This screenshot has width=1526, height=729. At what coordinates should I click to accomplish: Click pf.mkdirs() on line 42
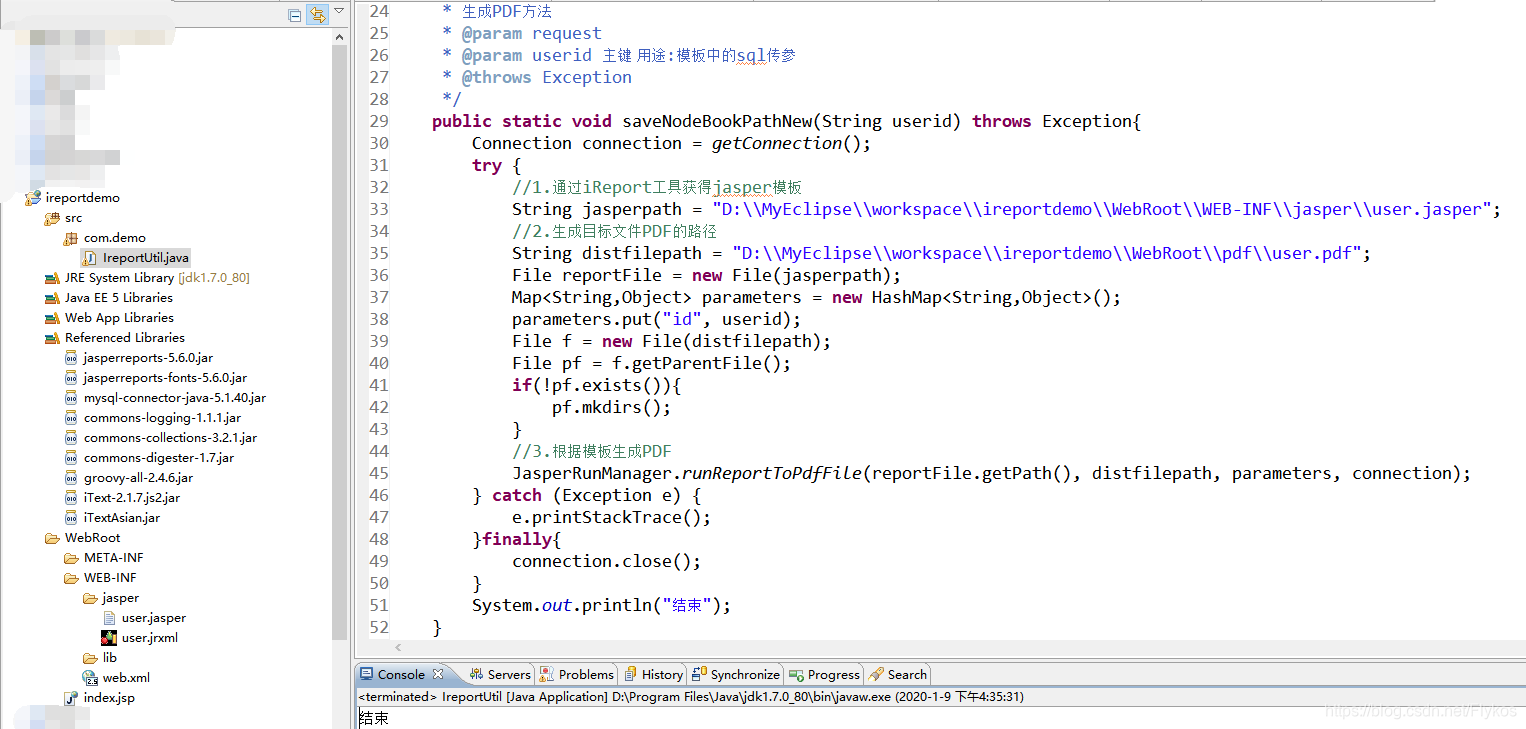click(x=611, y=407)
